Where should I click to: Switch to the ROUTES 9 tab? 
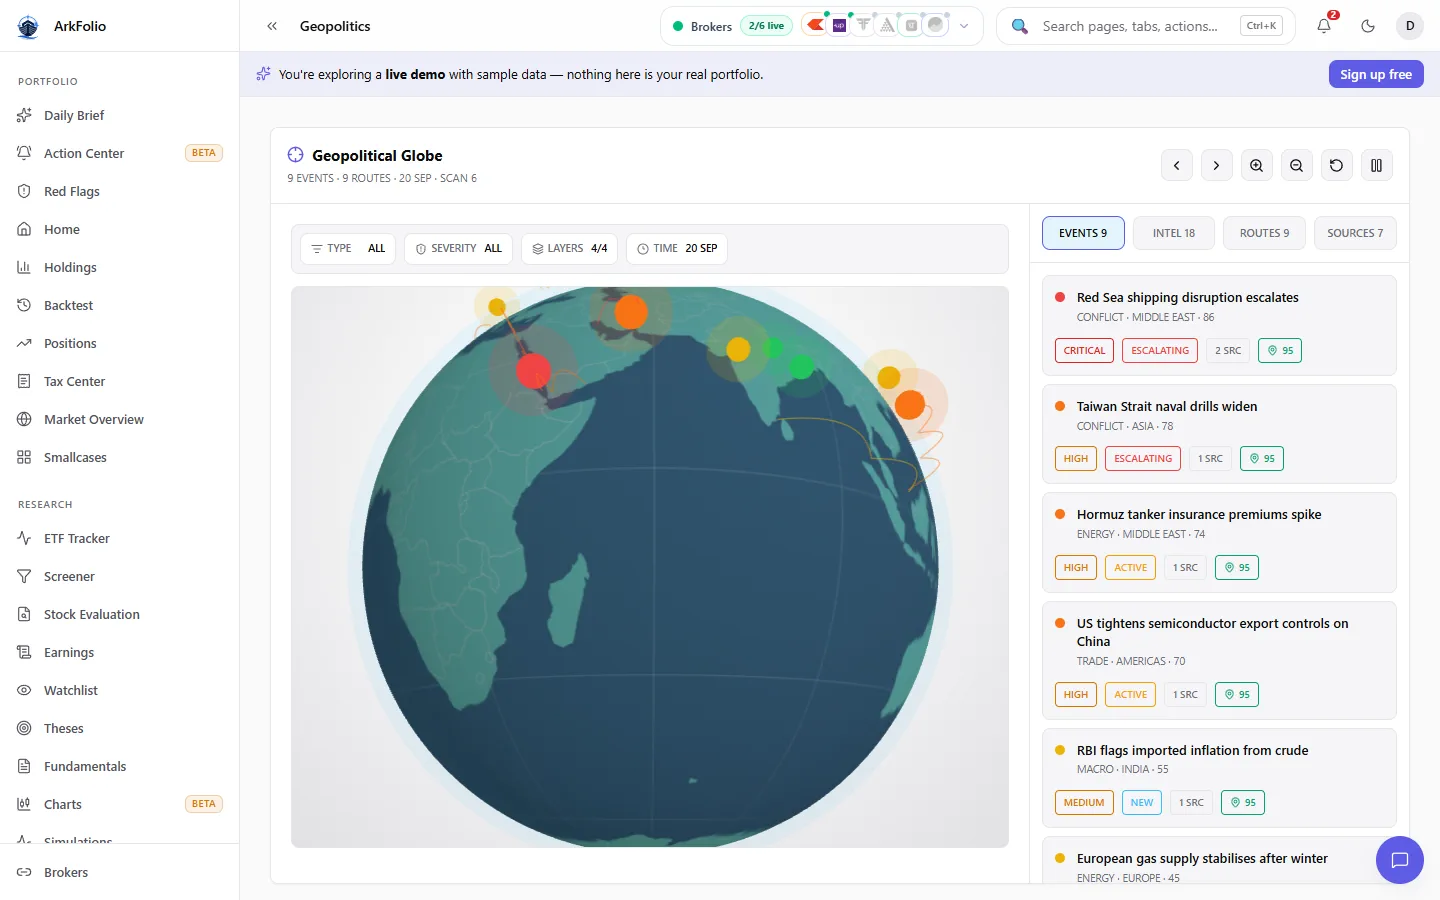[1265, 233]
